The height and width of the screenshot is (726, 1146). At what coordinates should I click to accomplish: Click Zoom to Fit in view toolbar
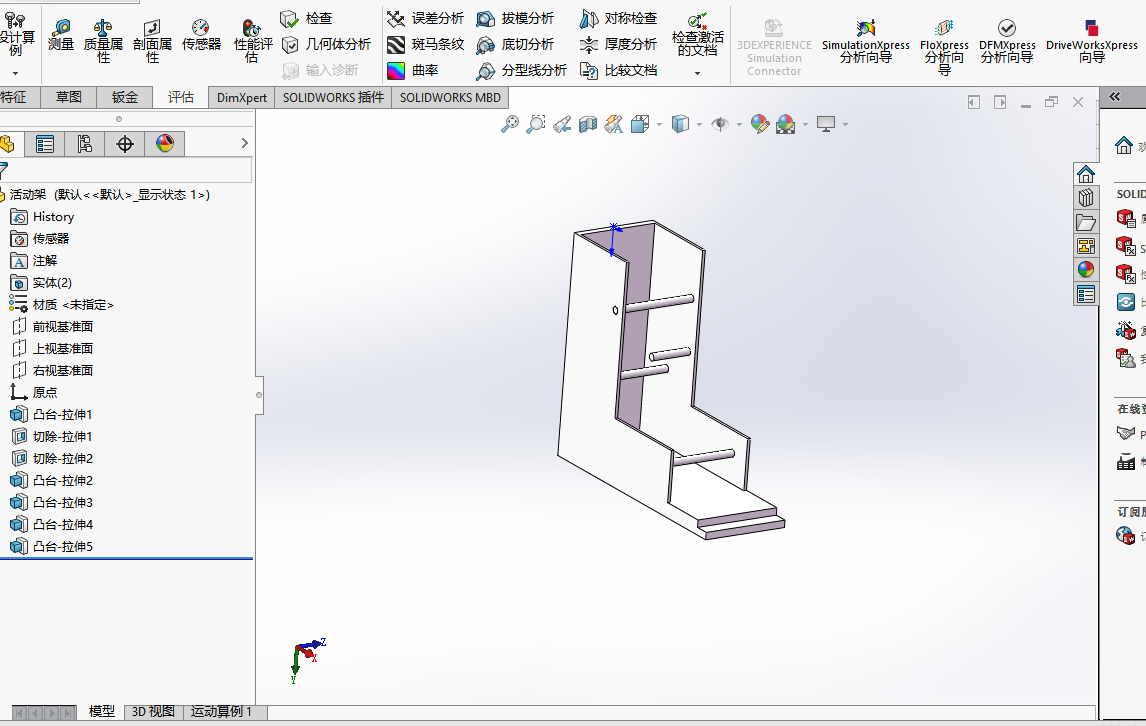[509, 124]
